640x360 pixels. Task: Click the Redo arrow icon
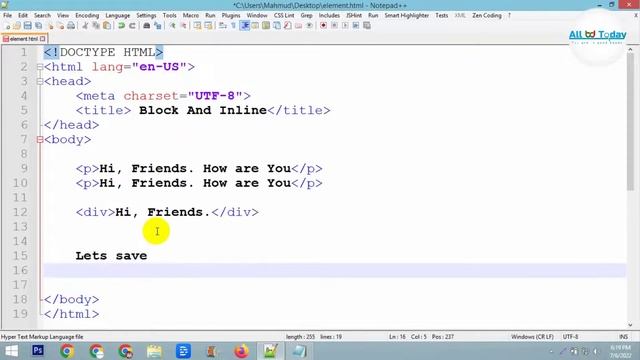click(x=132, y=26)
